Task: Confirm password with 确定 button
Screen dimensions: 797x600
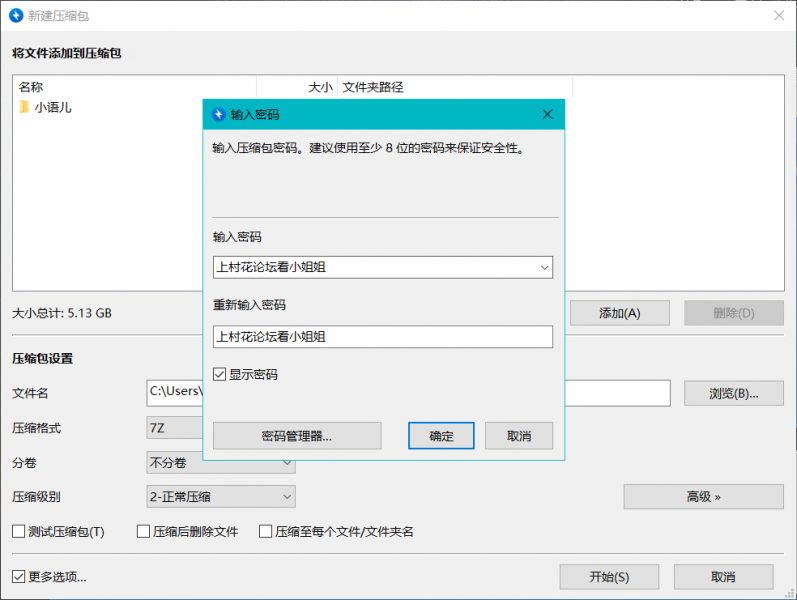Action: click(x=441, y=436)
